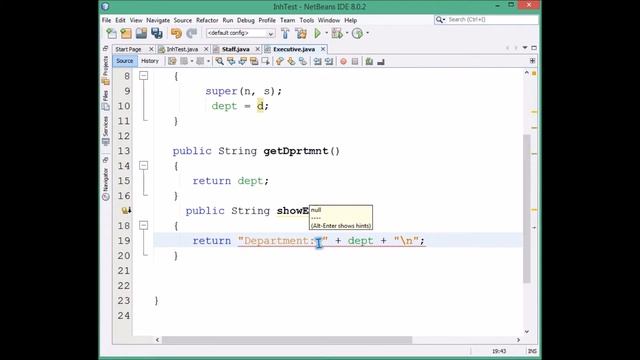Image resolution: width=640 pixels, height=360 pixels.
Task: Click the Redo arrow icon
Action: (x=191, y=33)
